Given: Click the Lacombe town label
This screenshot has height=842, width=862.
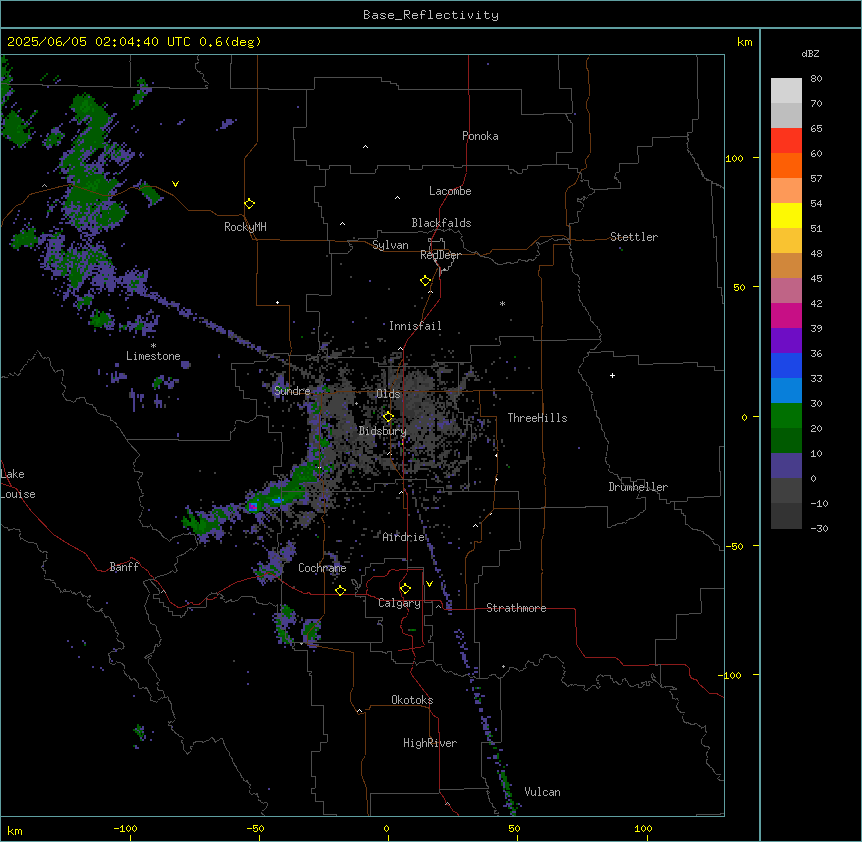Looking at the screenshot, I should (x=450, y=191).
